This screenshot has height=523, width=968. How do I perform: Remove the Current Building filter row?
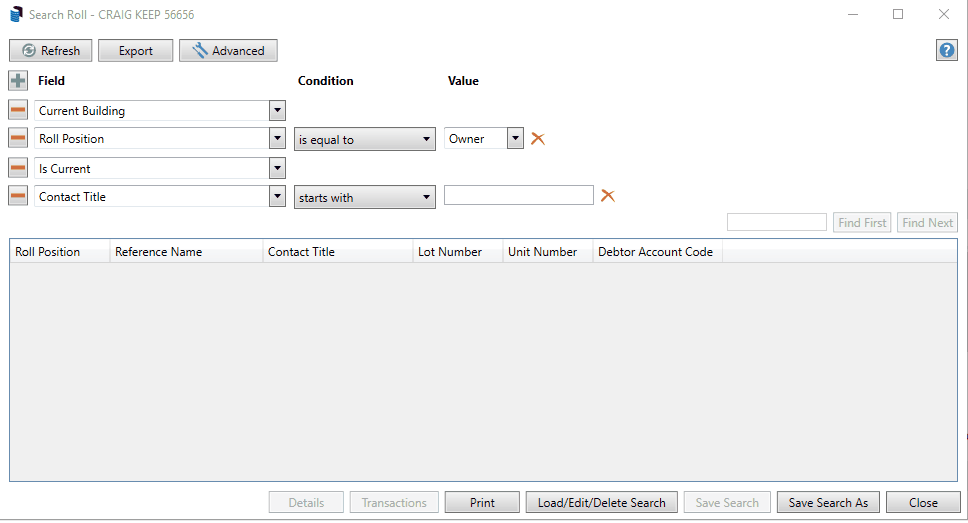pos(18,111)
